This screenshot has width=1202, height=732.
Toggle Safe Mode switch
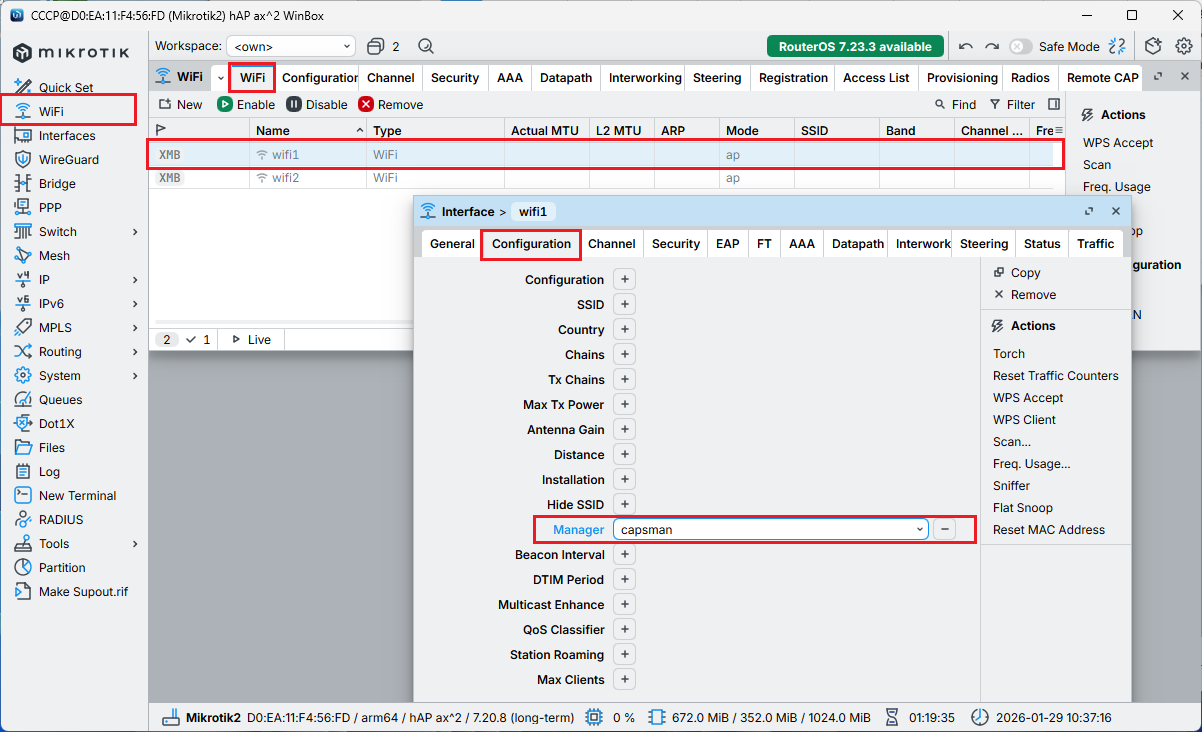(x=1020, y=46)
